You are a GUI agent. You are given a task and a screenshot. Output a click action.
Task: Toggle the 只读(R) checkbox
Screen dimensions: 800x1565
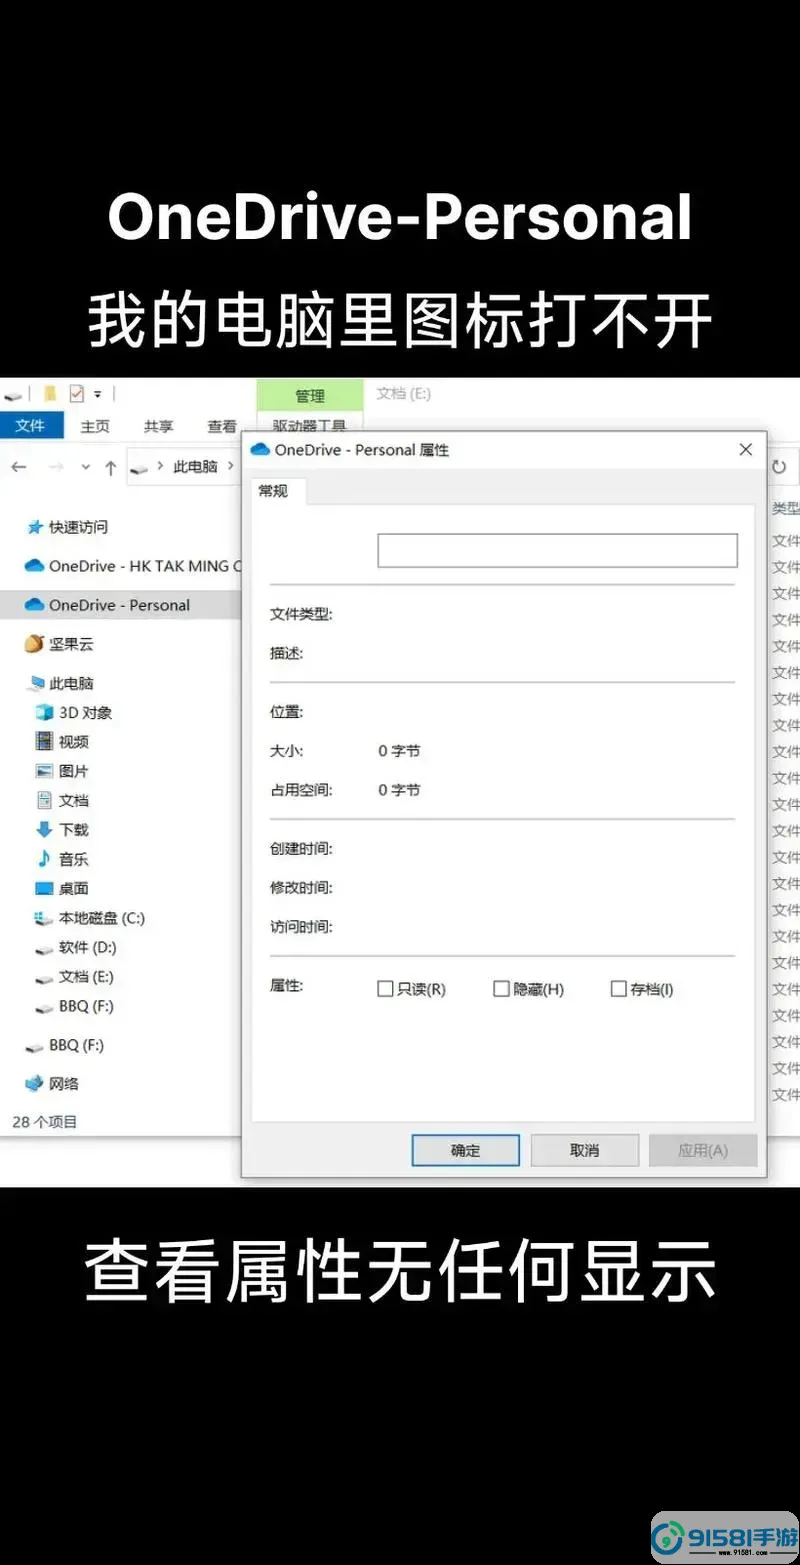point(385,989)
